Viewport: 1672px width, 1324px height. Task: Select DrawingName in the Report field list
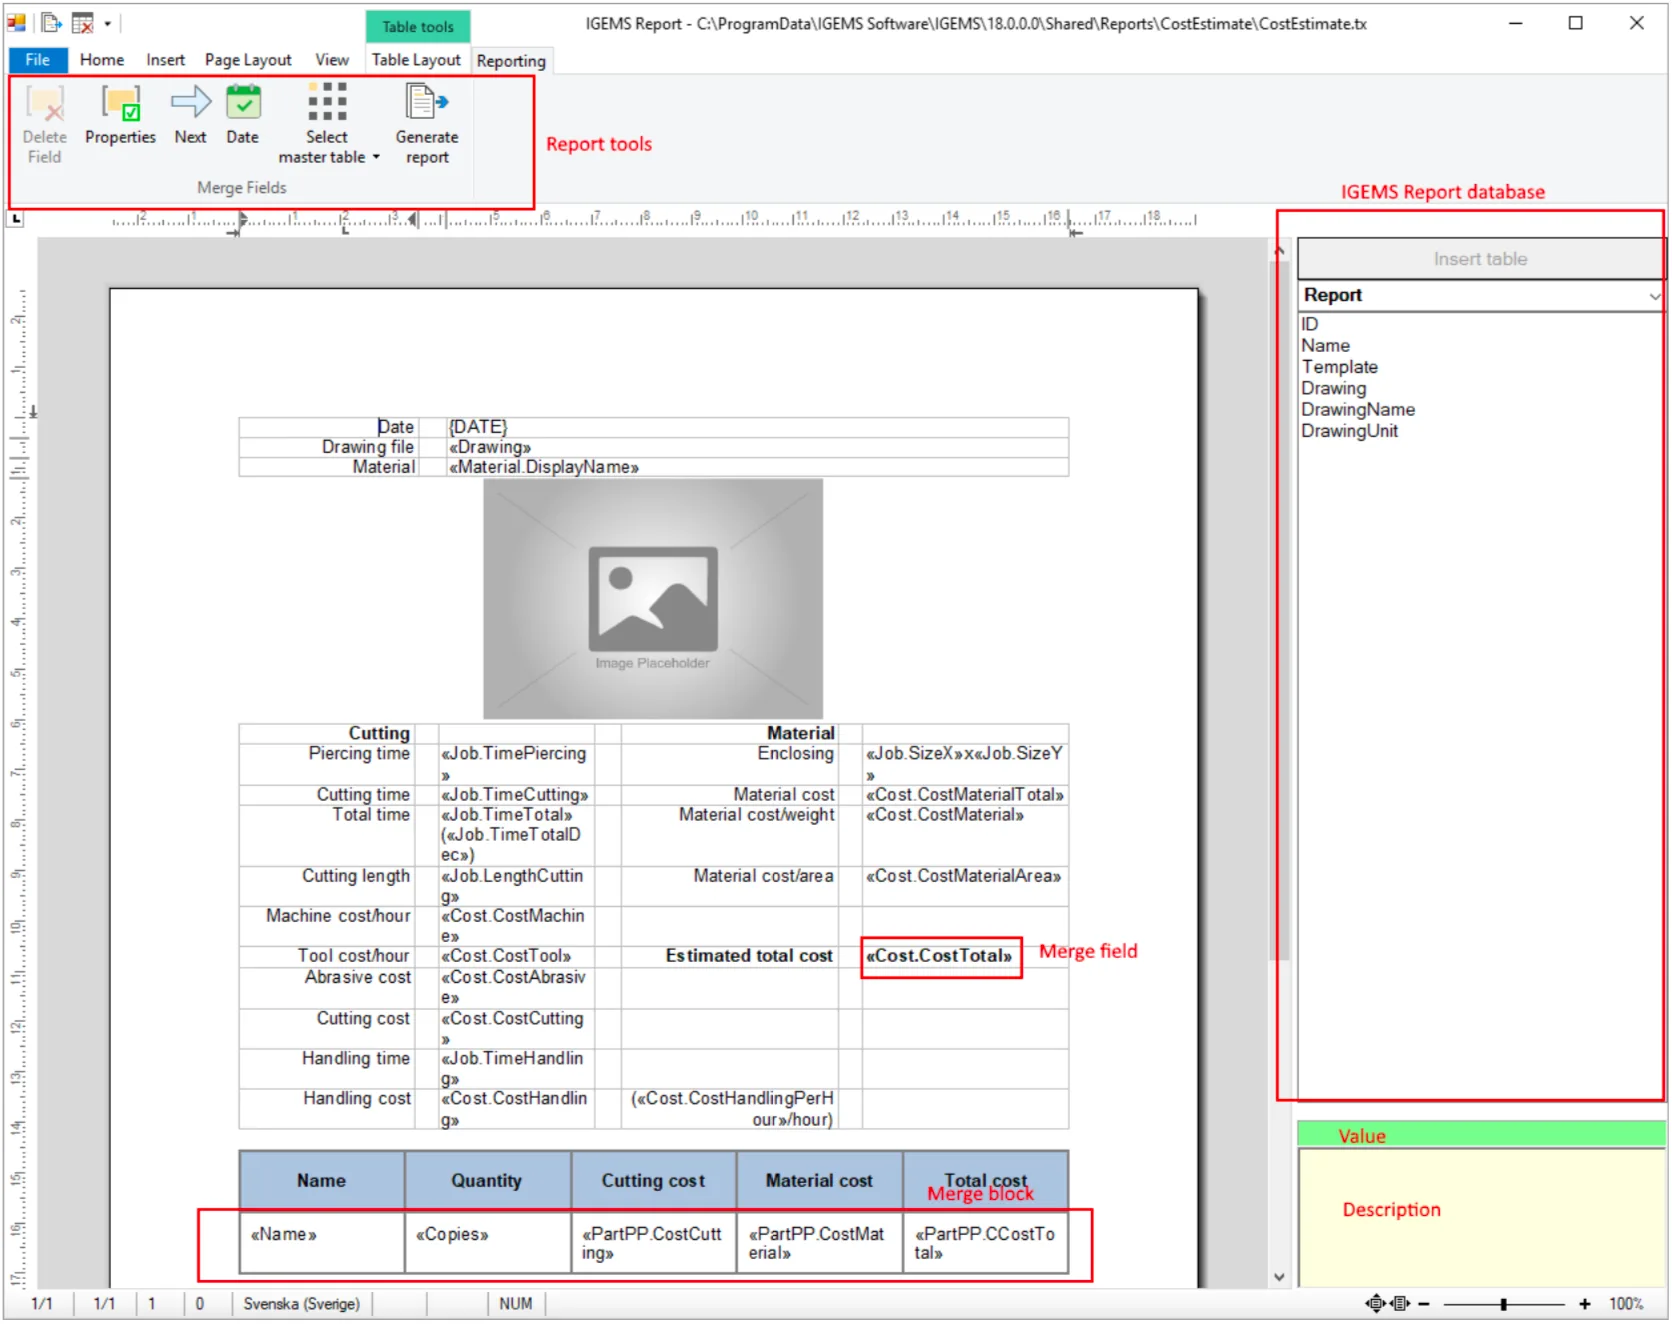coord(1357,410)
